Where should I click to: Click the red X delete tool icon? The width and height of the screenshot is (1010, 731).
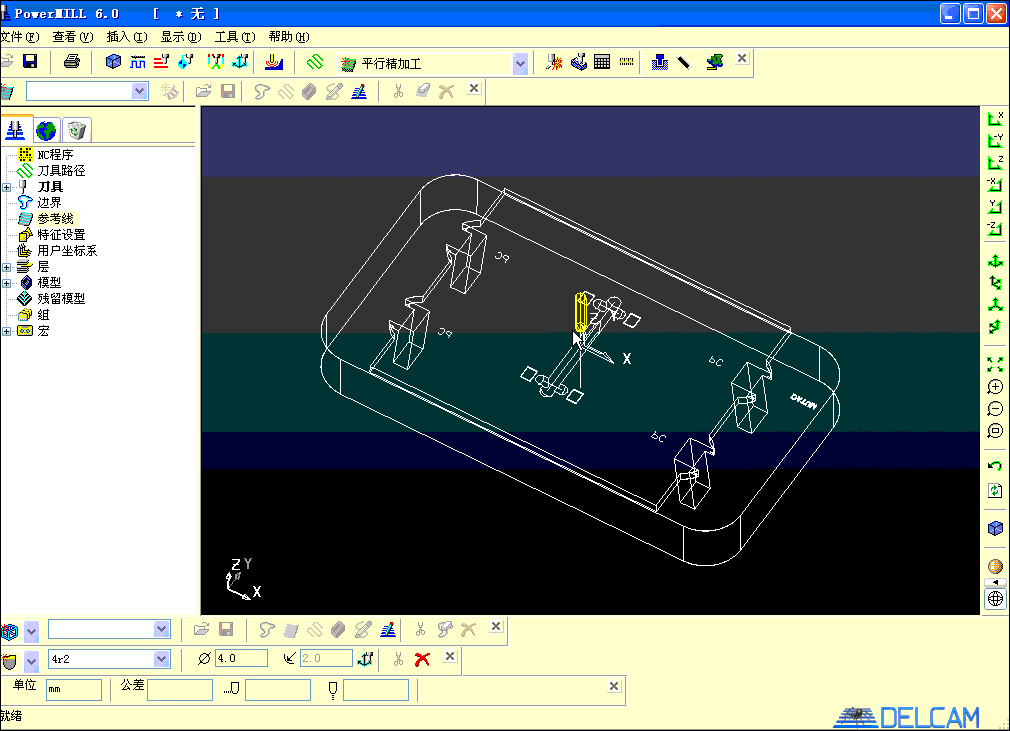(423, 660)
